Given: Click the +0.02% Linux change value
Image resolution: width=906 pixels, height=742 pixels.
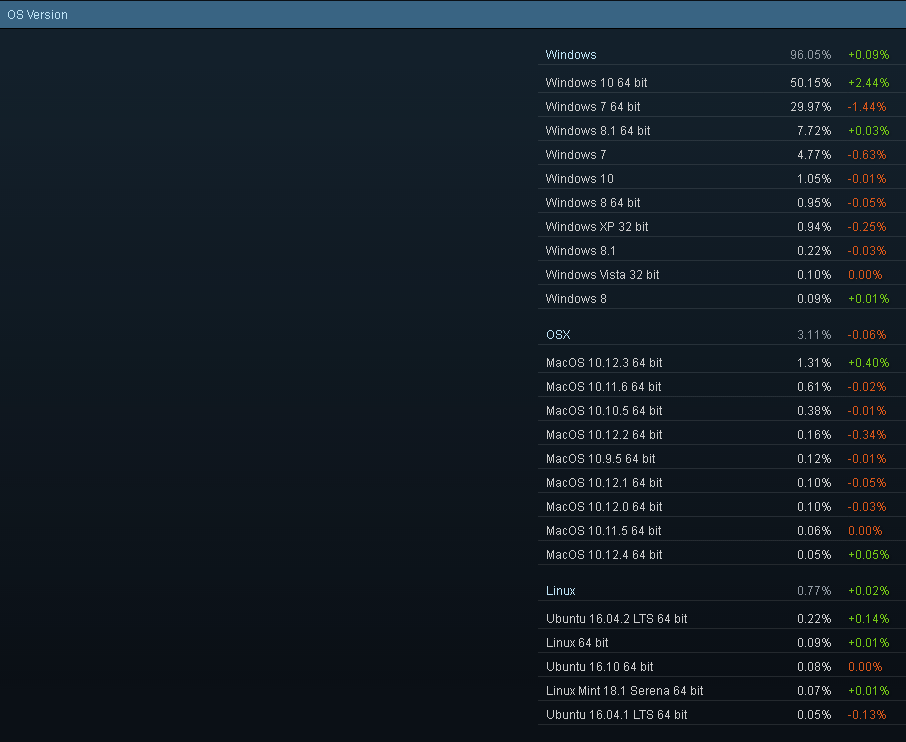Looking at the screenshot, I should click(868, 591).
